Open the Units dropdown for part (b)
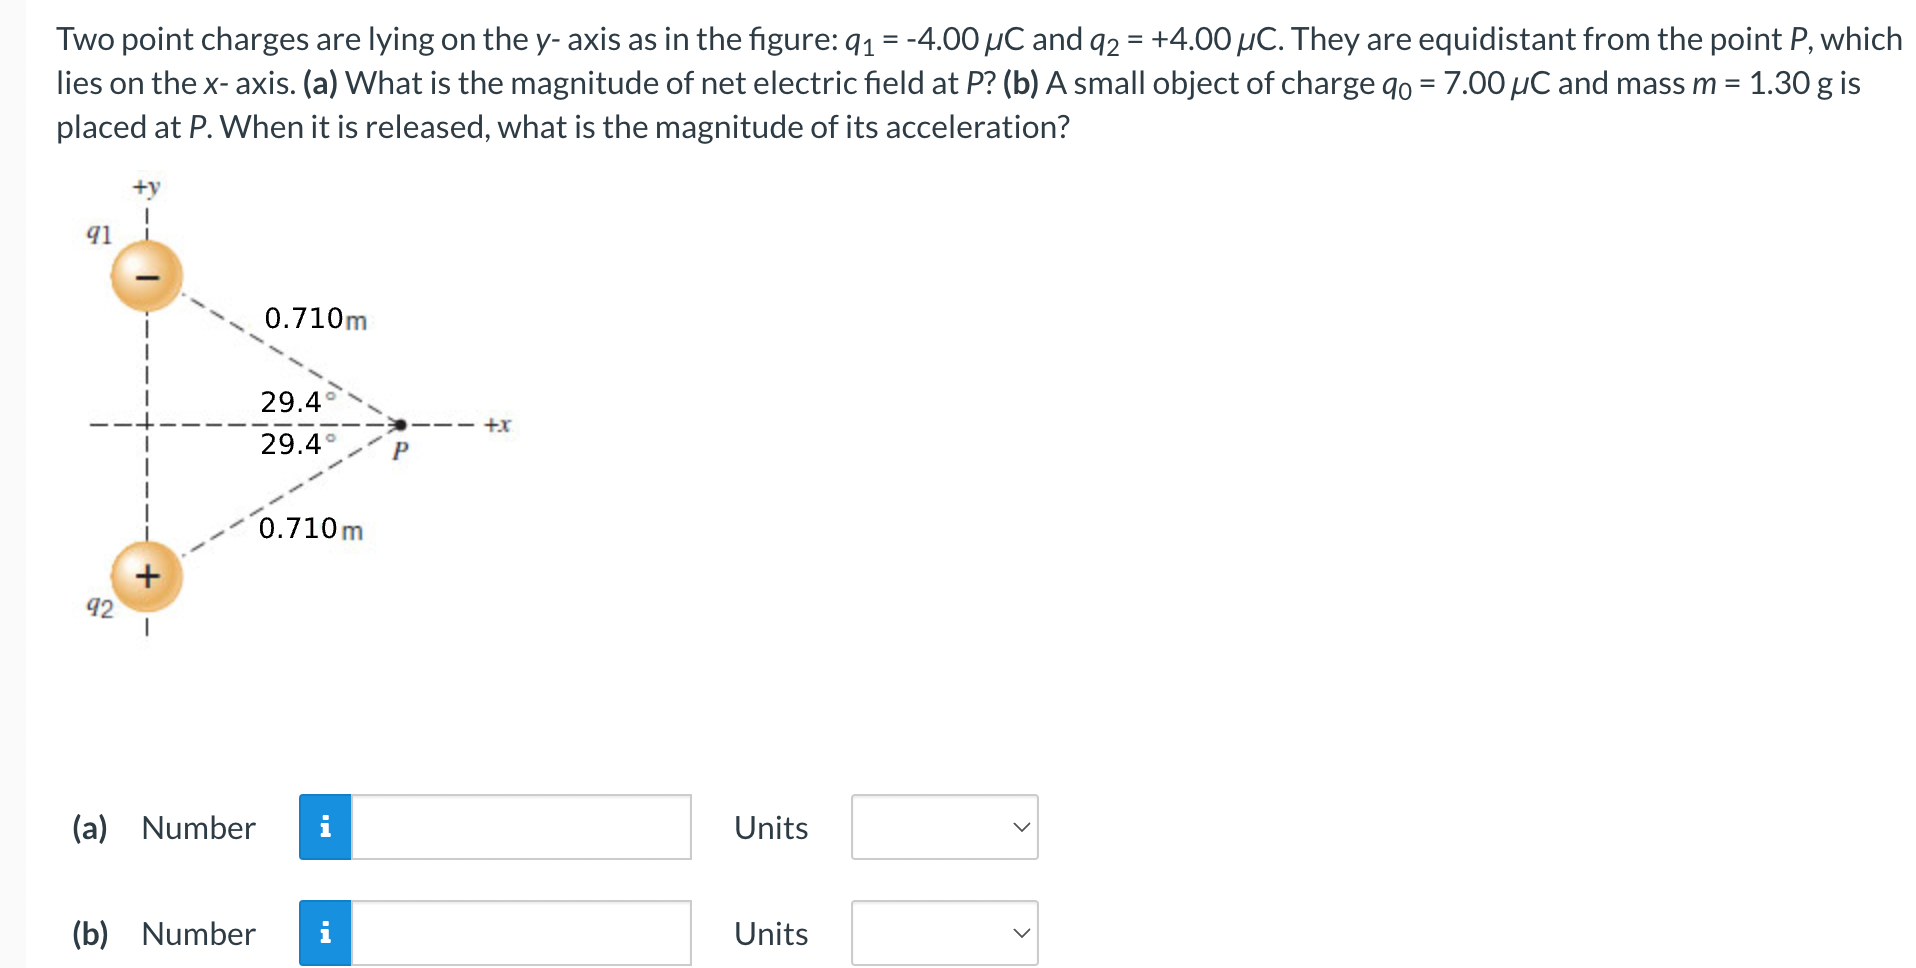The height and width of the screenshot is (968, 1916). (x=943, y=933)
